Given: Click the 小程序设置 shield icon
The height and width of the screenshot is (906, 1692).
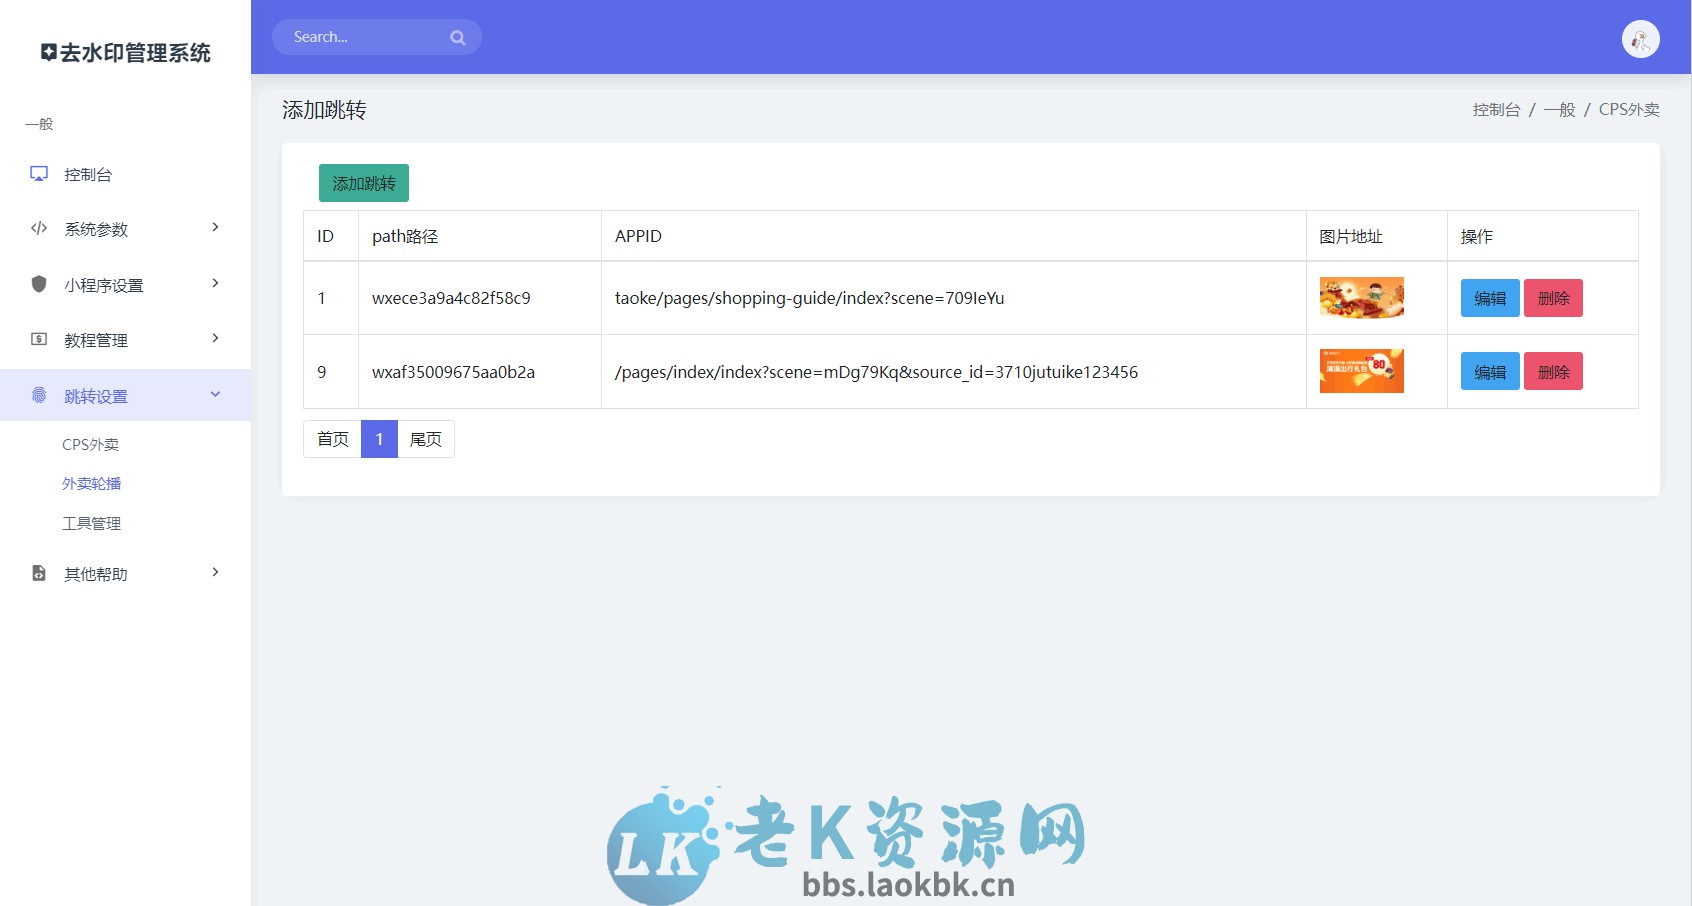Looking at the screenshot, I should click(38, 284).
